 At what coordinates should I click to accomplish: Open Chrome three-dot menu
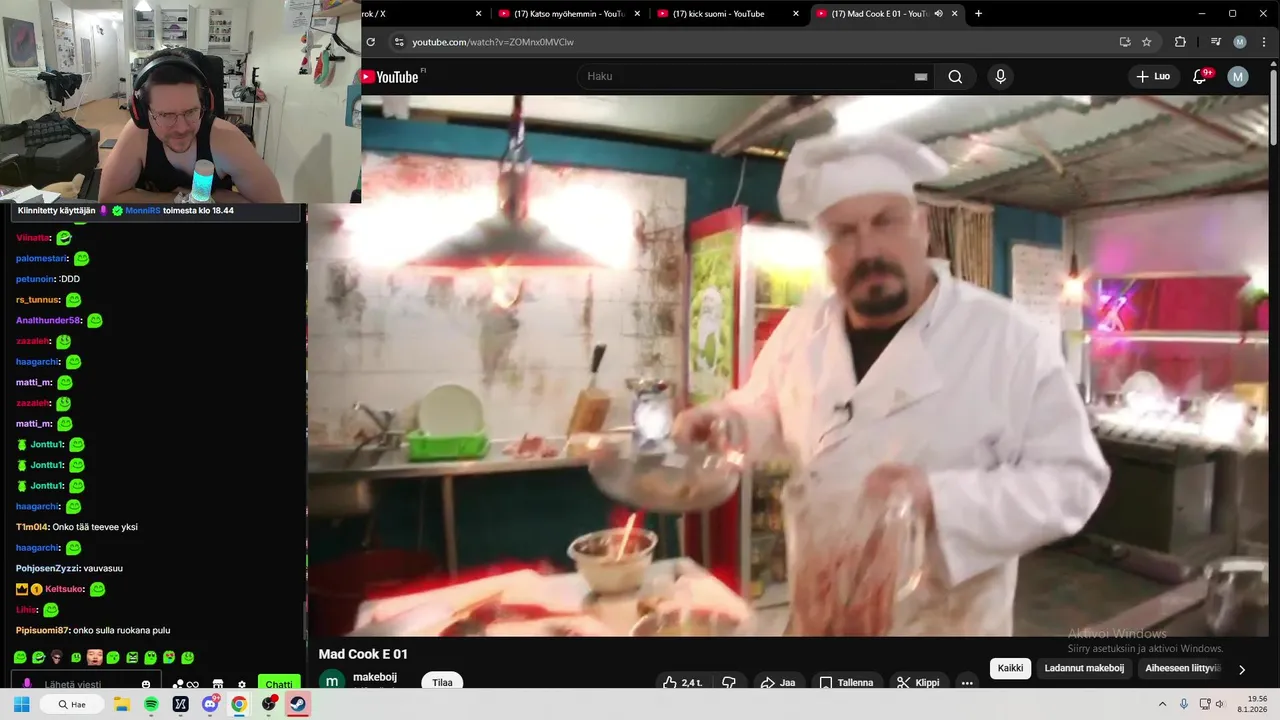point(1263,42)
